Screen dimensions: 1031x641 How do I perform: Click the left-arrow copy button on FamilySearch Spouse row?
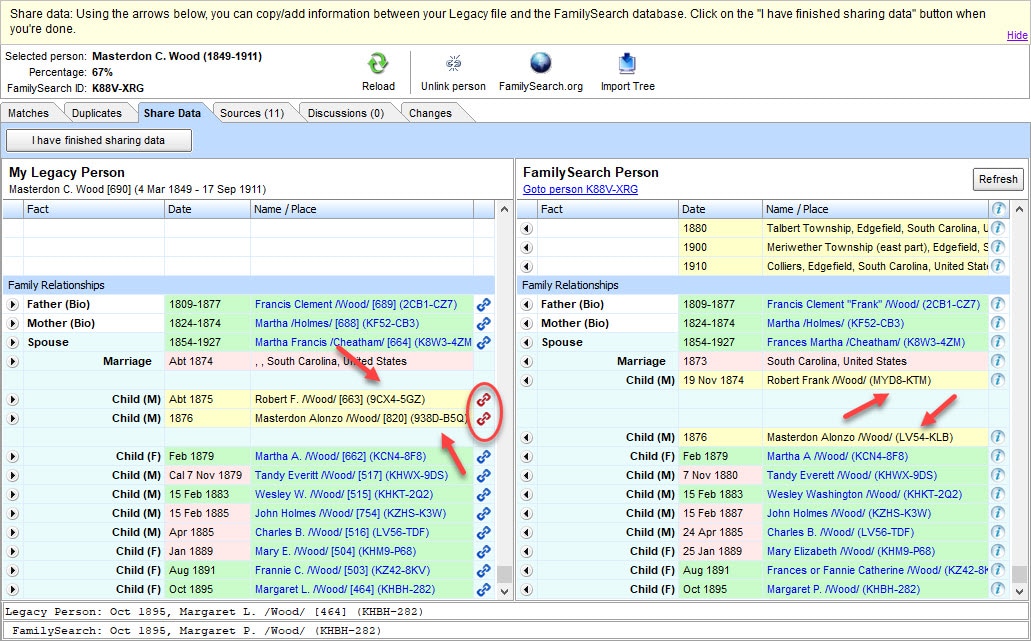pyautogui.click(x=527, y=343)
